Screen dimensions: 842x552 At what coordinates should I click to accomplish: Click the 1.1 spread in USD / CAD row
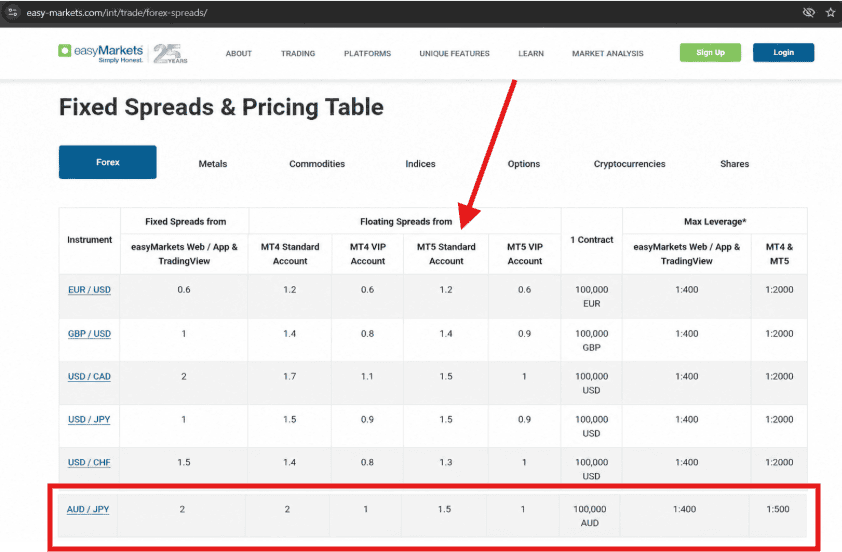point(367,376)
